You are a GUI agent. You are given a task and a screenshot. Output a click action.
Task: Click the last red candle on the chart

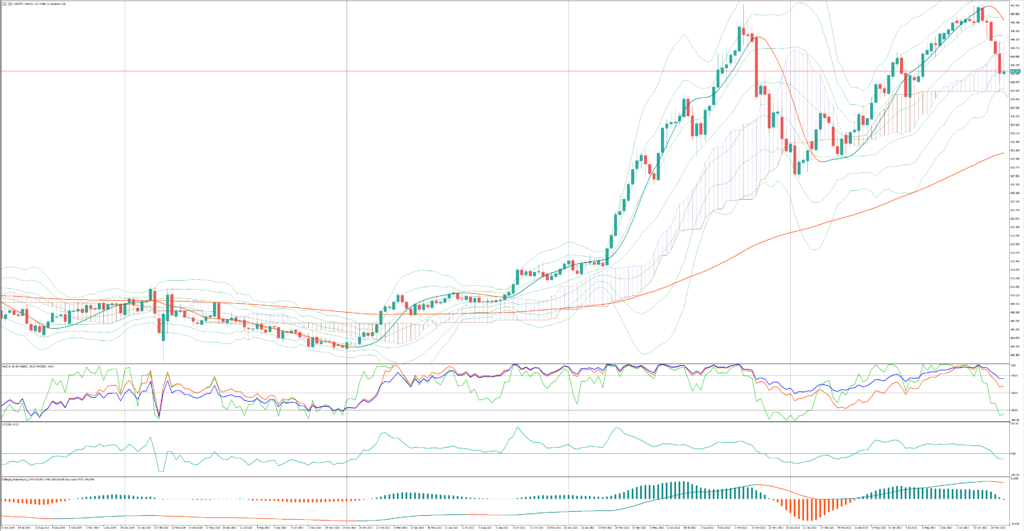(1002, 65)
